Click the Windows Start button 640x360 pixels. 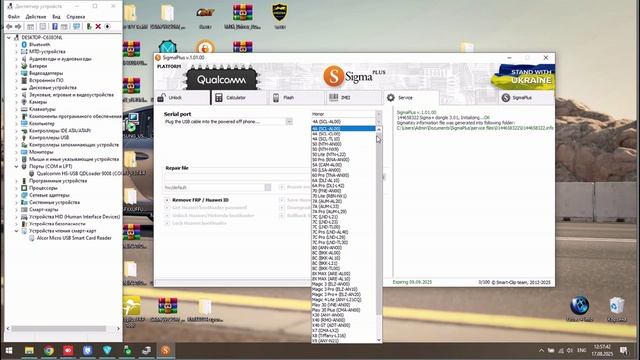9,351
